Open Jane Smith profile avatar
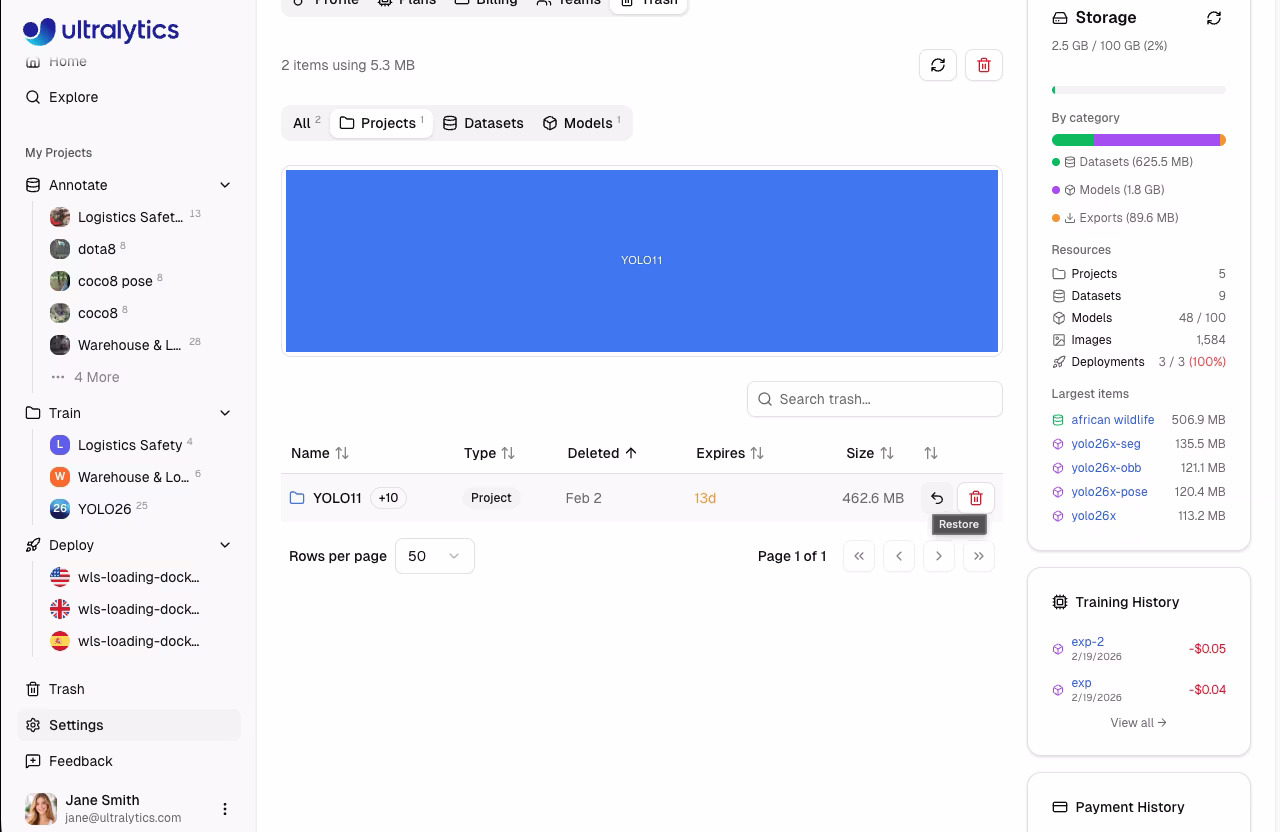This screenshot has width=1280, height=832. 41,809
